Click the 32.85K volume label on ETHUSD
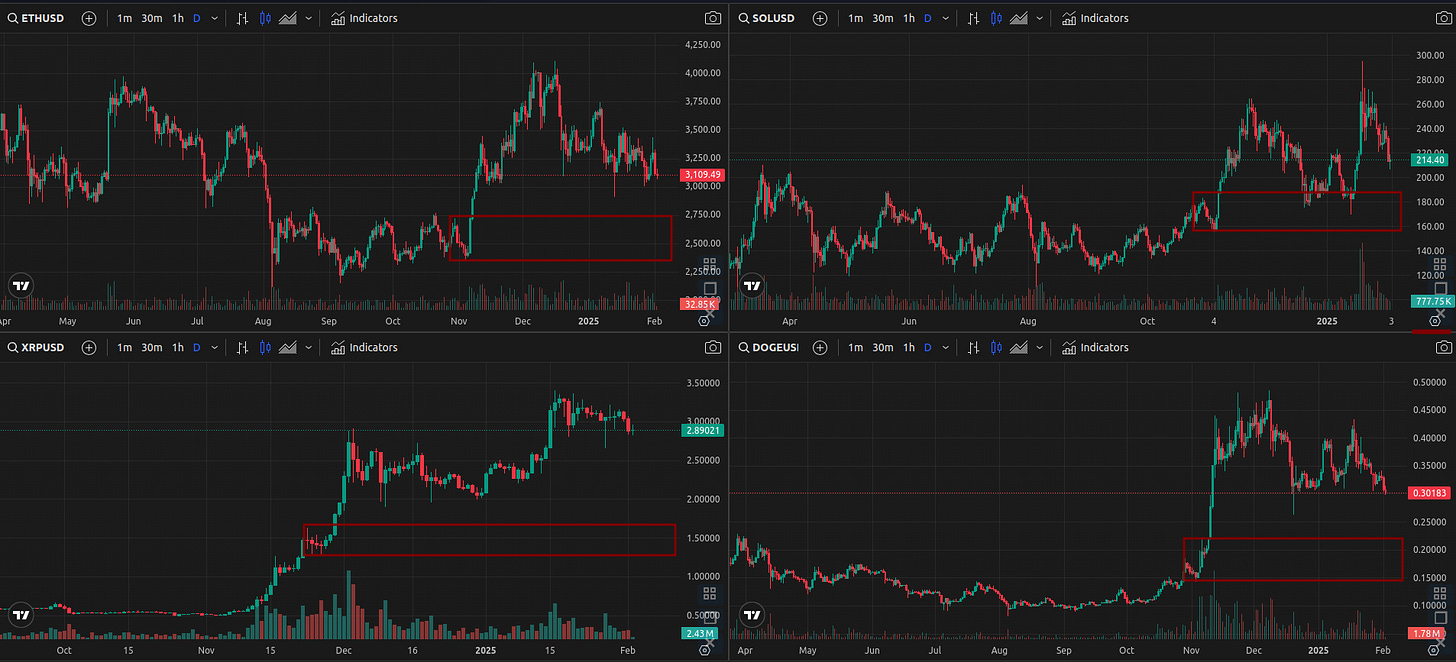 697,303
